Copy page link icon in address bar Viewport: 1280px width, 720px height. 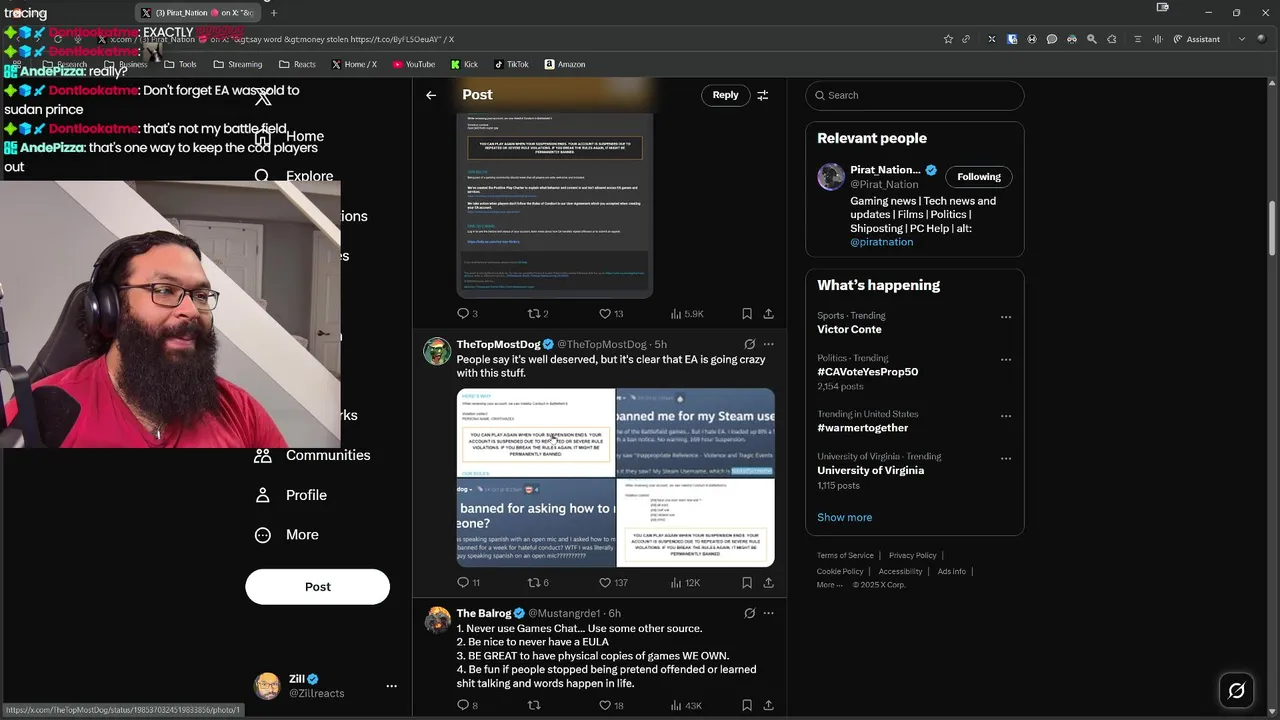[x=966, y=39]
